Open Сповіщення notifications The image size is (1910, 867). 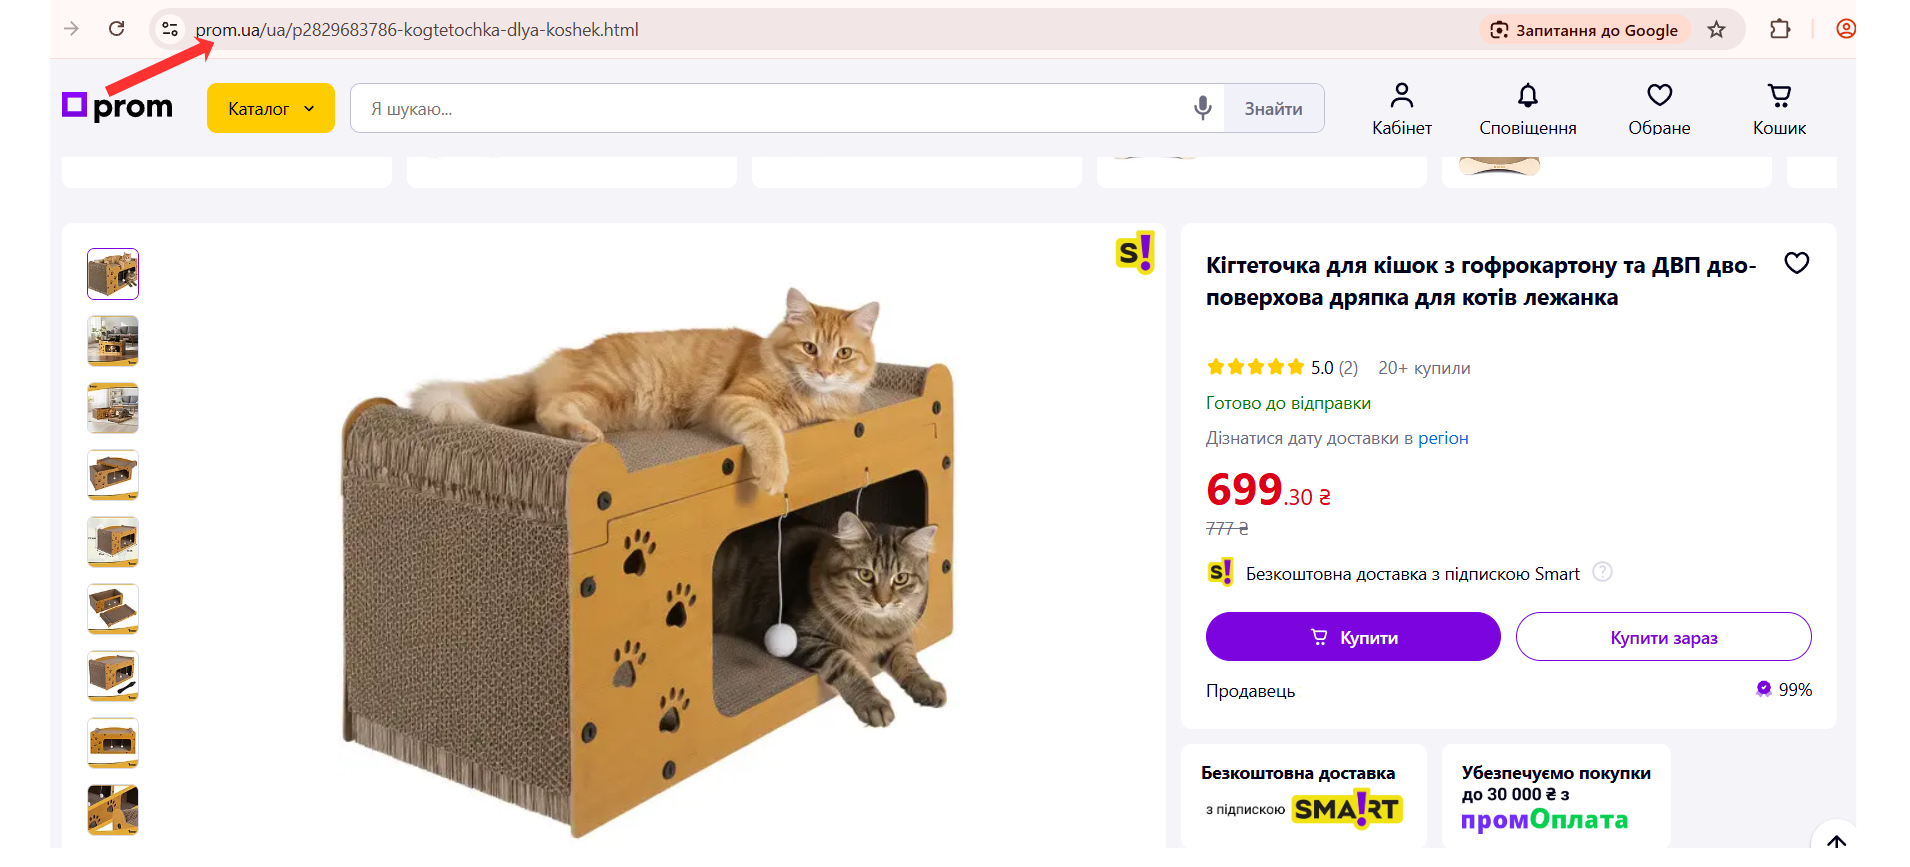coord(1527,109)
